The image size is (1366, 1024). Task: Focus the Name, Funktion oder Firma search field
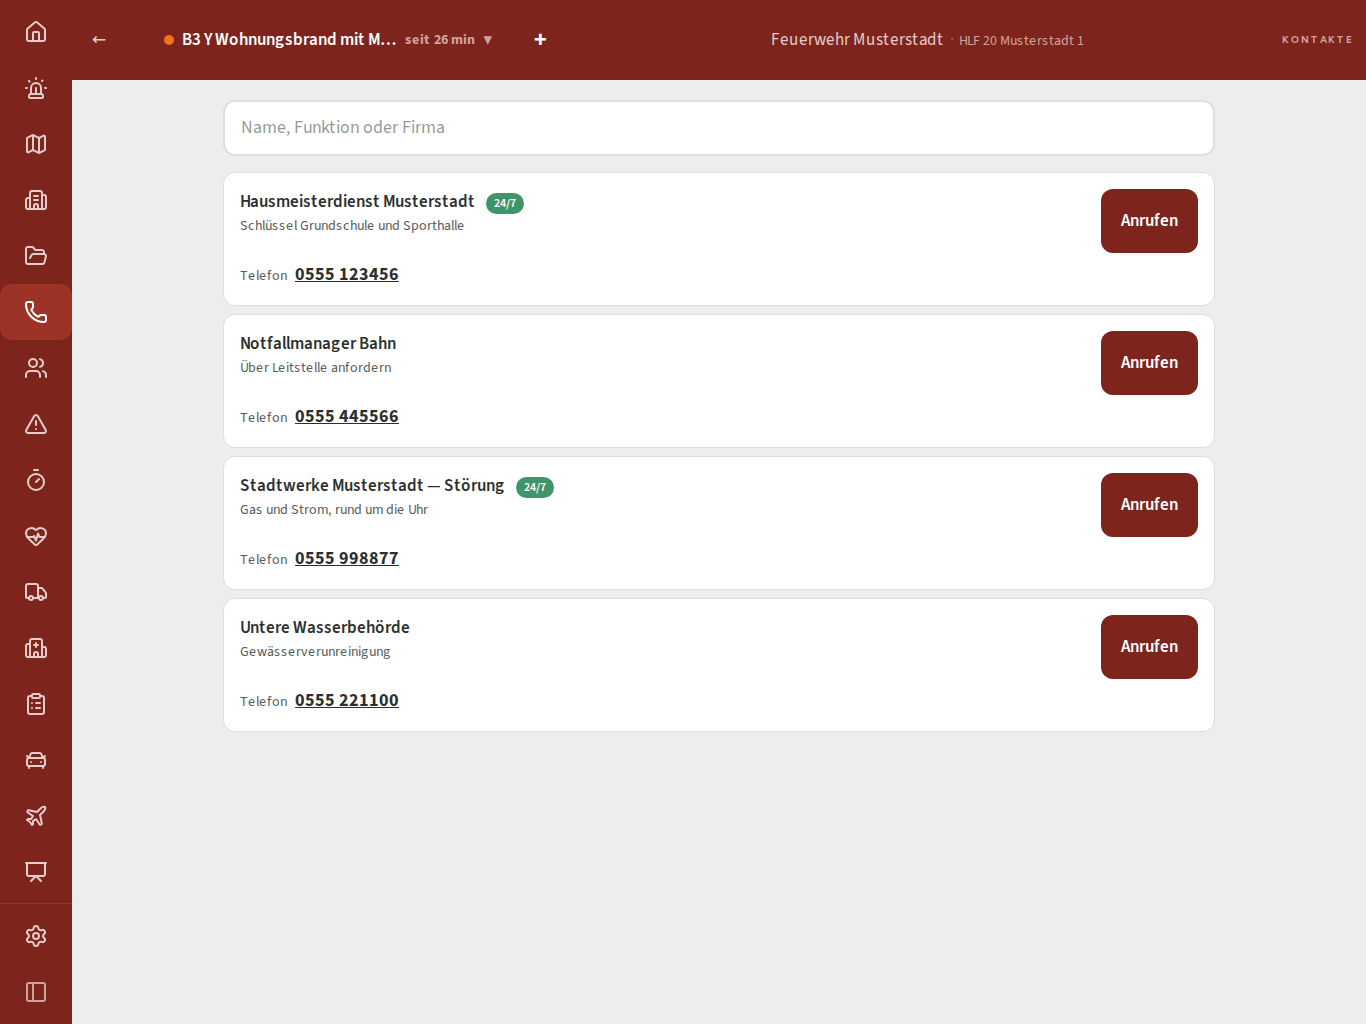pos(719,128)
